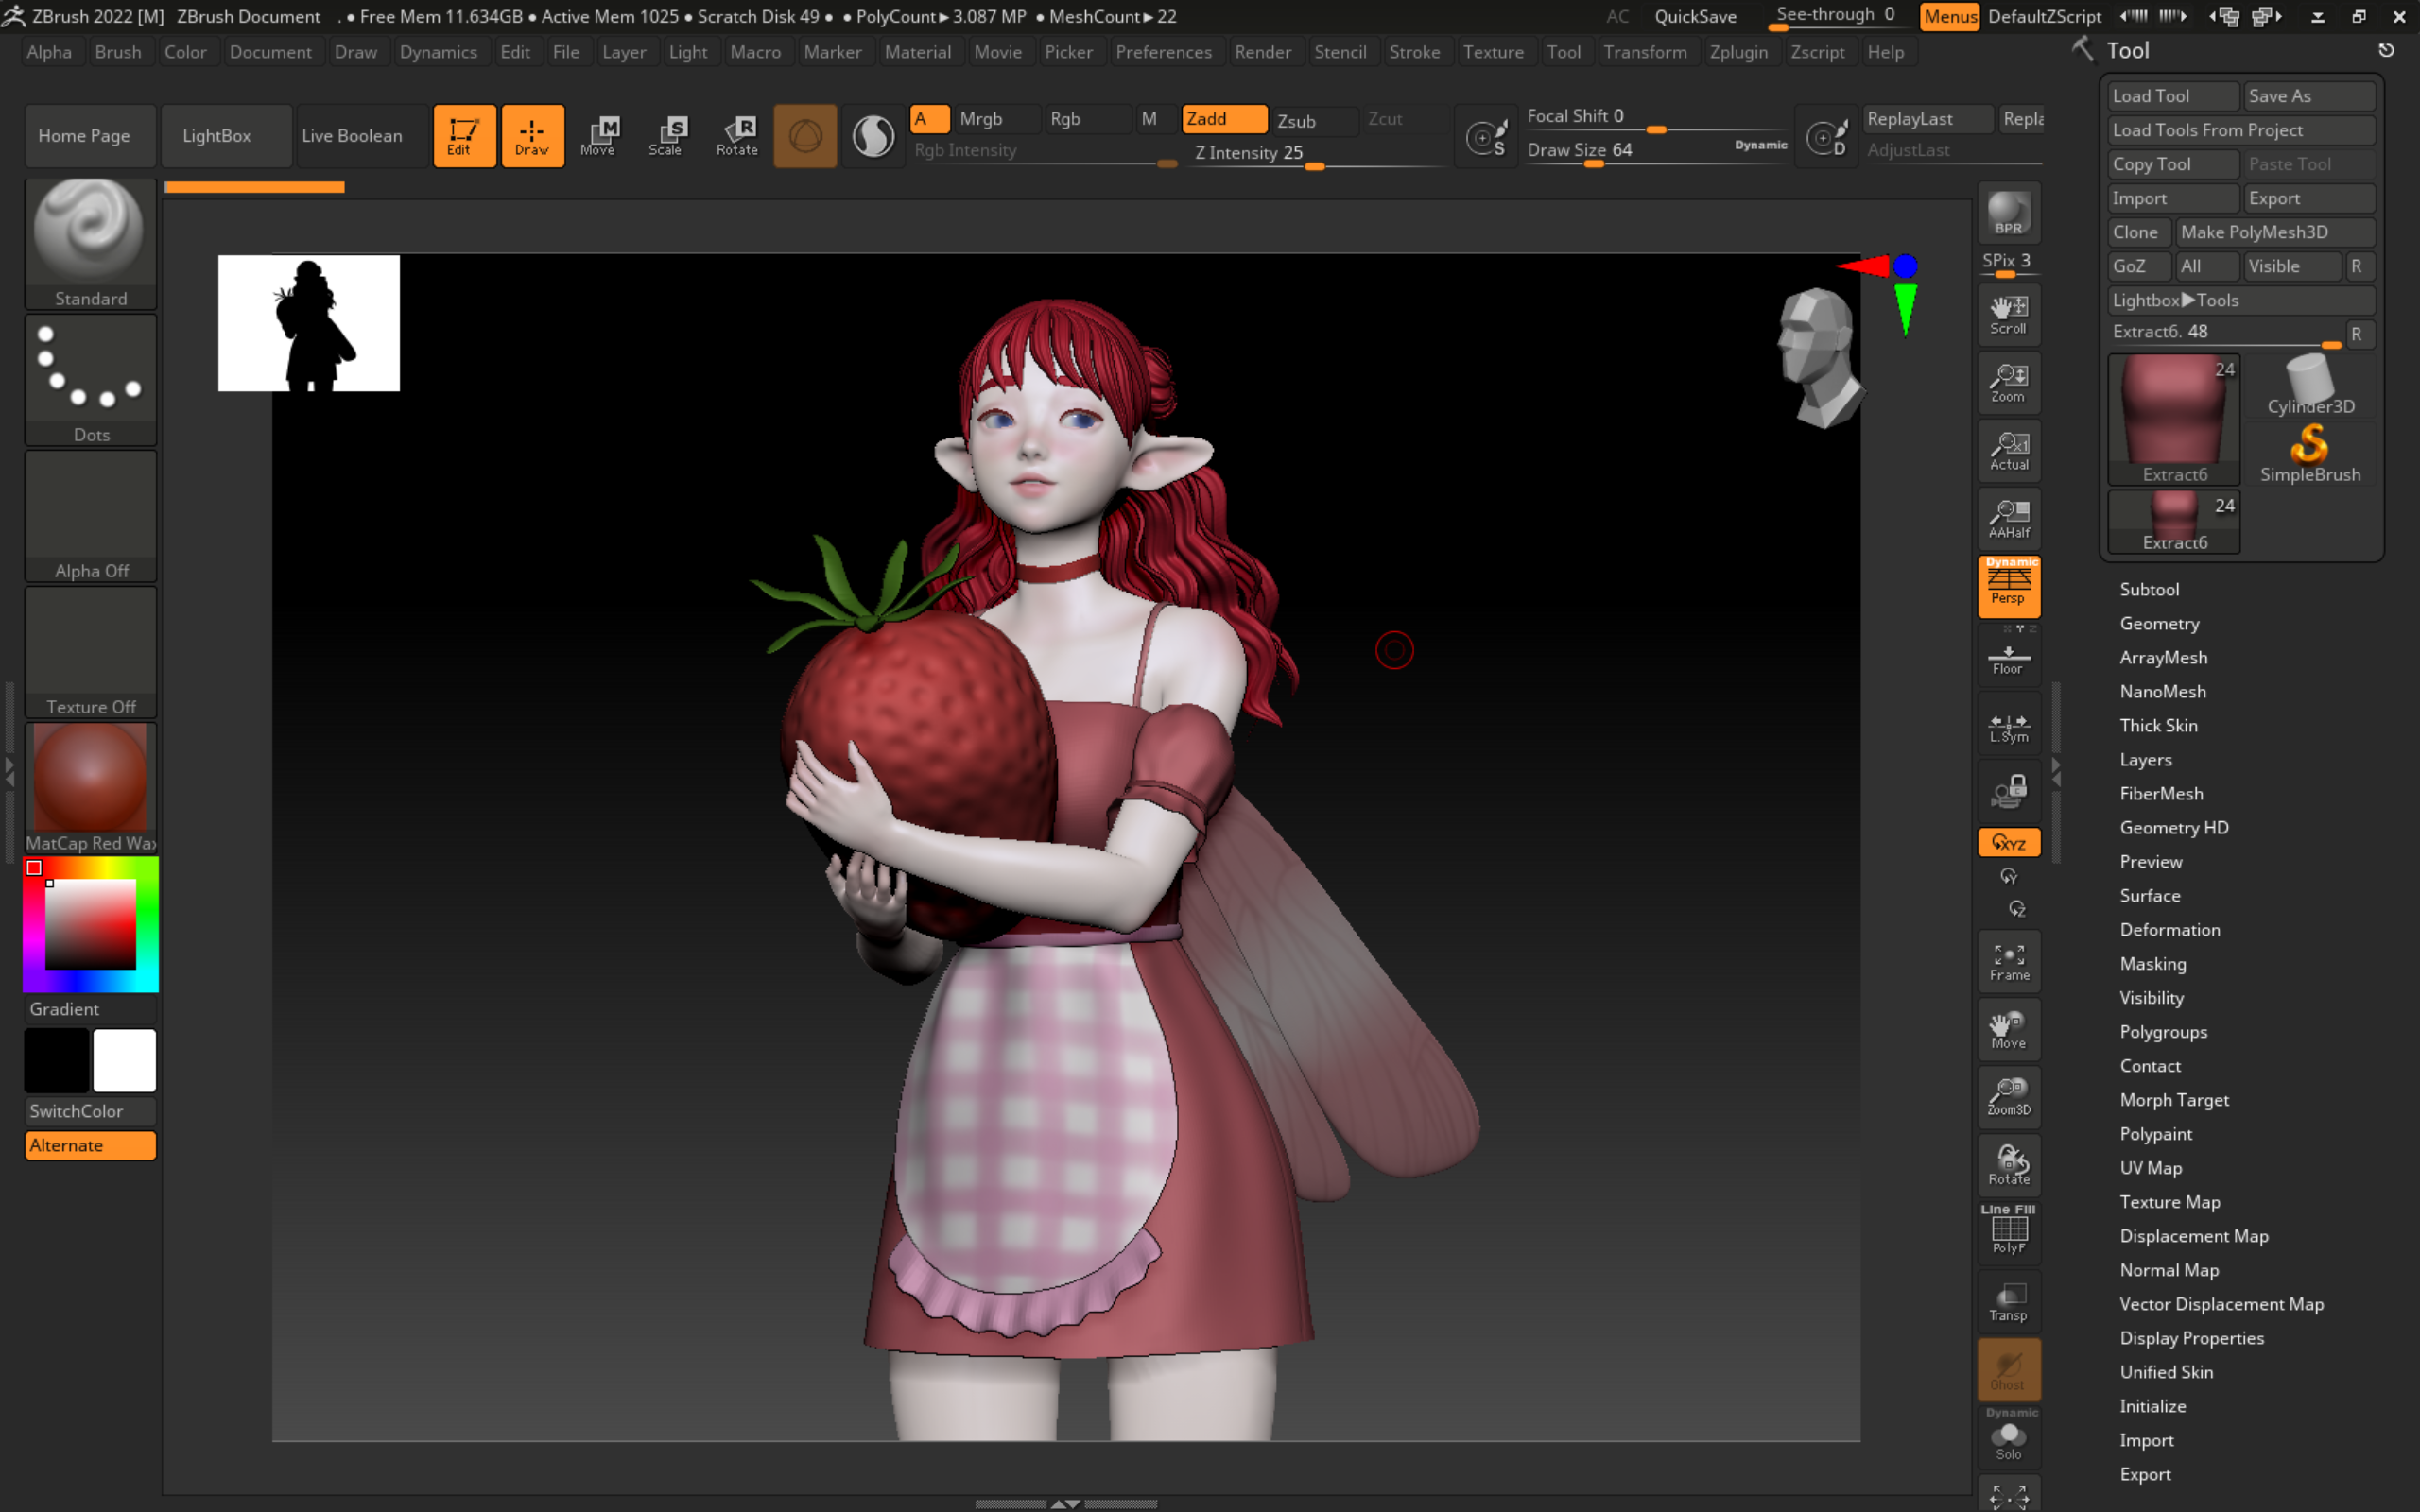Open the Zplugin menu
The width and height of the screenshot is (2420, 1512).
pyautogui.click(x=1738, y=52)
